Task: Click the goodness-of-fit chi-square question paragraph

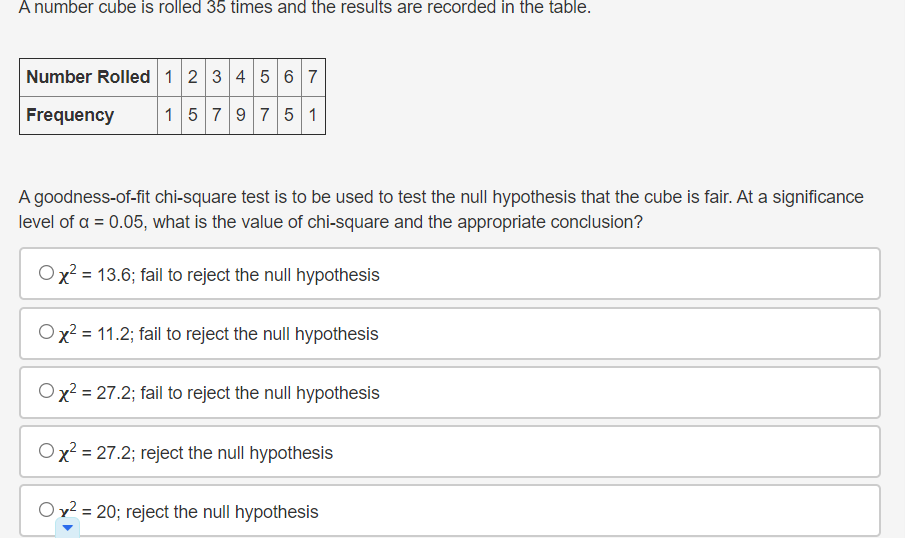Action: pyautogui.click(x=441, y=209)
